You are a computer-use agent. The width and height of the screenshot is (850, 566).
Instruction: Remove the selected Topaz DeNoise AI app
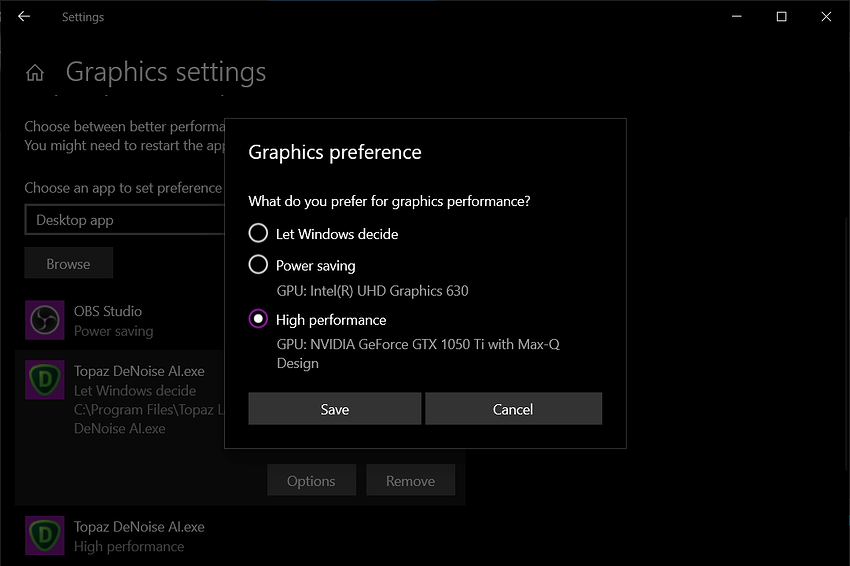(x=410, y=481)
